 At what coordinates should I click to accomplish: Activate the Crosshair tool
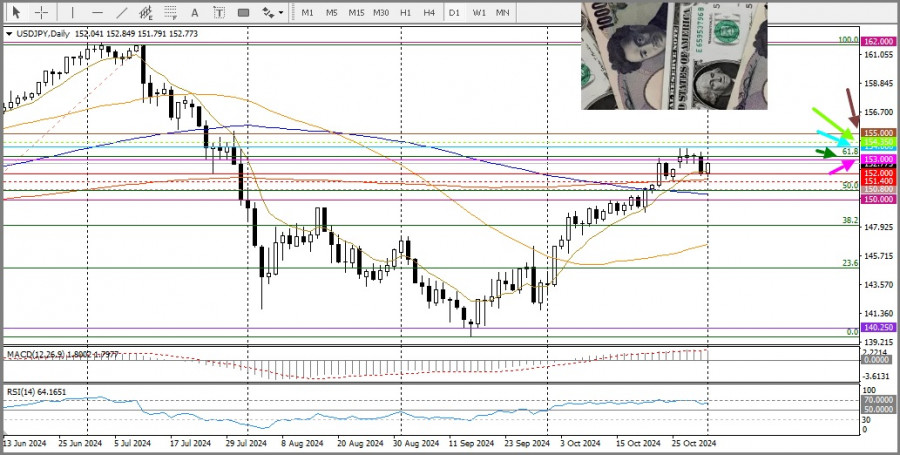coord(41,12)
